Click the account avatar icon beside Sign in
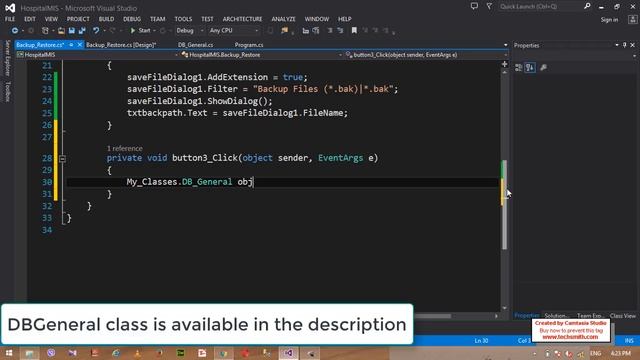 [632, 19]
